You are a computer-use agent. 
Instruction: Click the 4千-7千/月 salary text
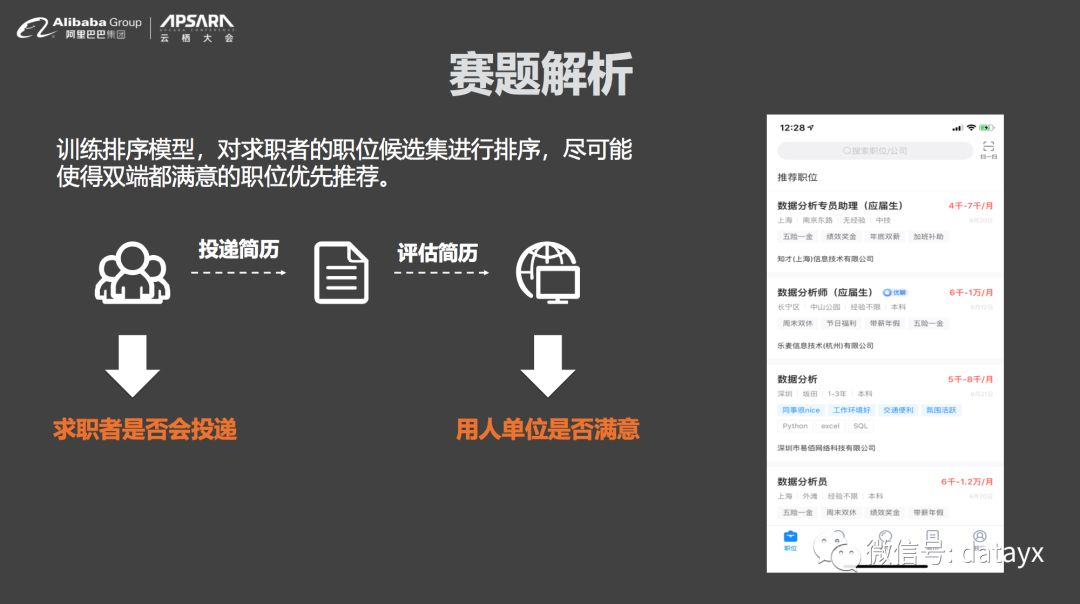[970, 206]
